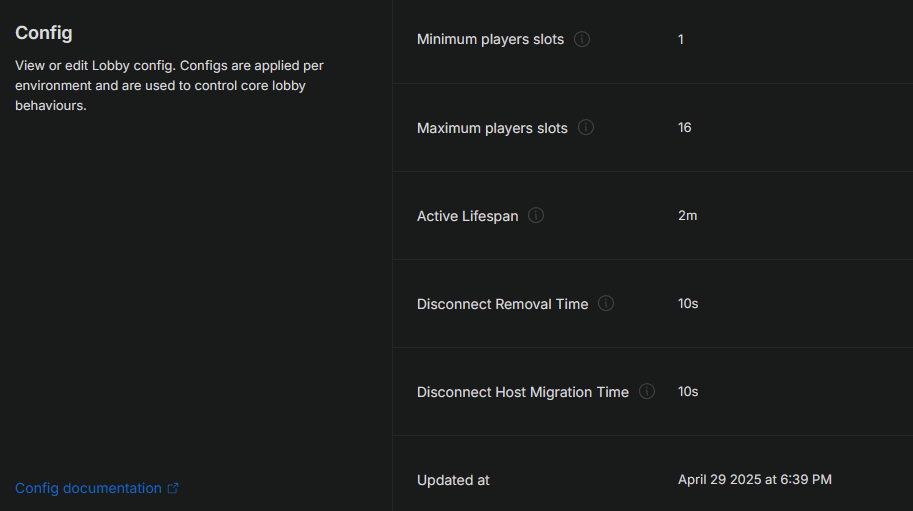Click info icon beside Minimum players slots
The width and height of the screenshot is (913, 511).
pos(582,40)
